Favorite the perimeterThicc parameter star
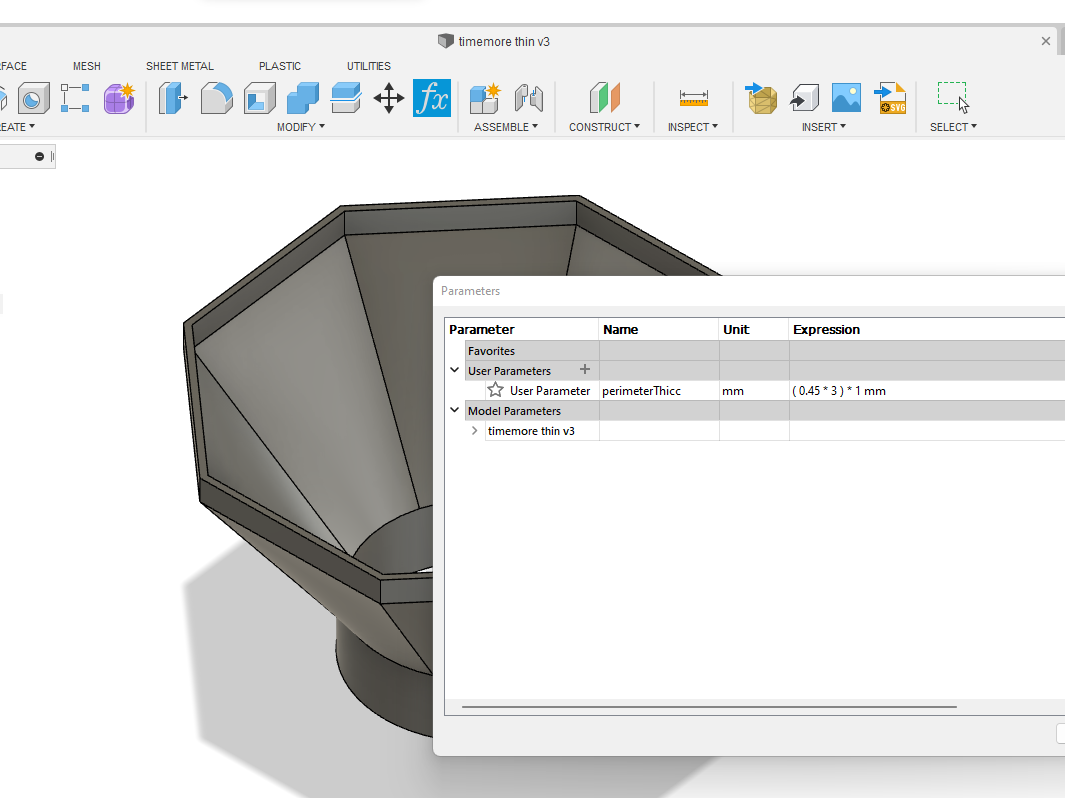The height and width of the screenshot is (798, 1065). 495,391
